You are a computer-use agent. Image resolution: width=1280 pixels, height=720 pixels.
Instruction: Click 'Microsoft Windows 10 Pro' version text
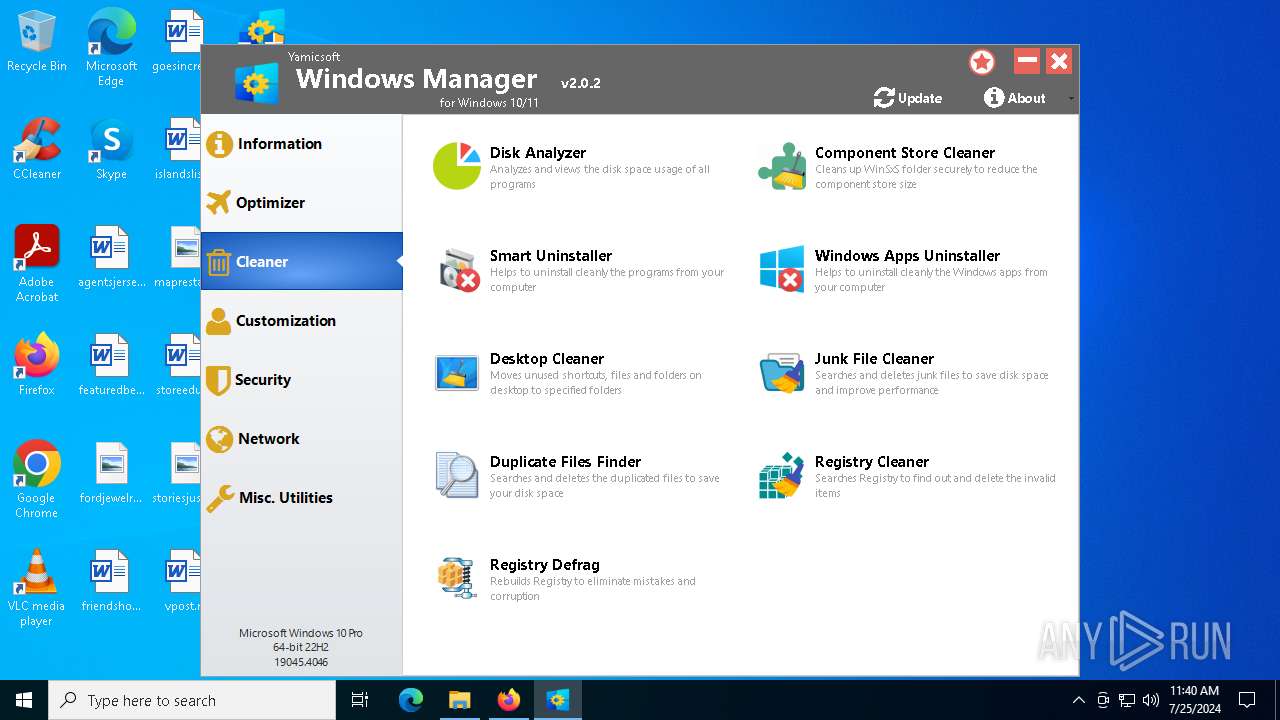[301, 633]
